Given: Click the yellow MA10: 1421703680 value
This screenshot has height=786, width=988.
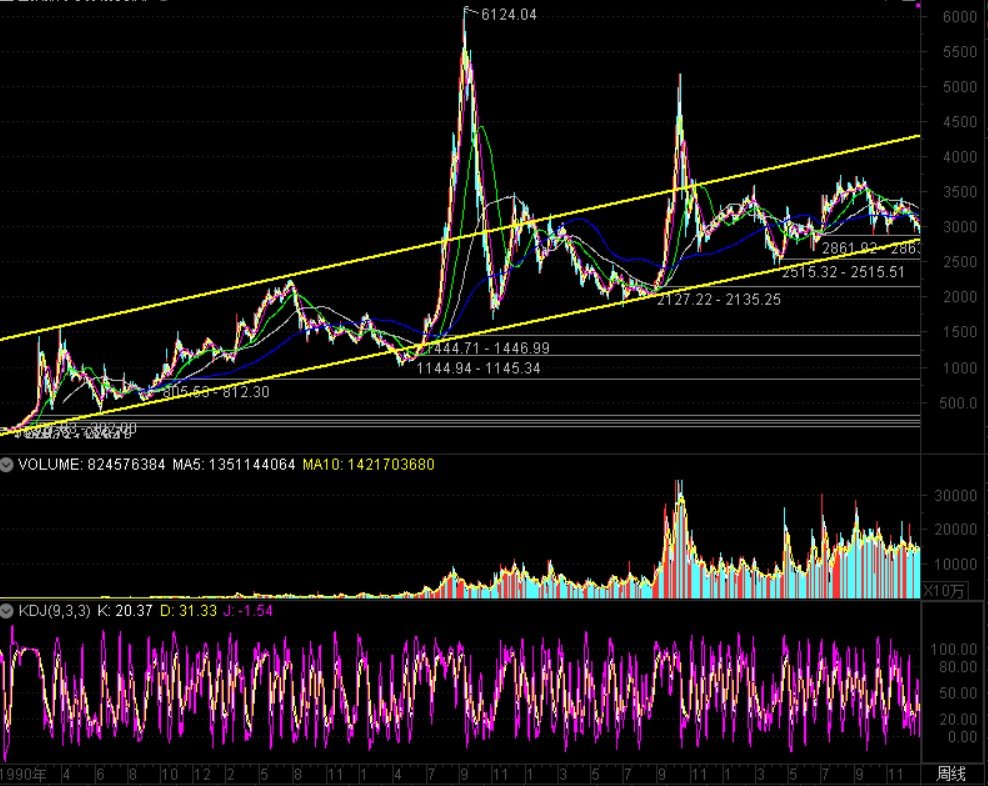Looking at the screenshot, I should 369,465.
